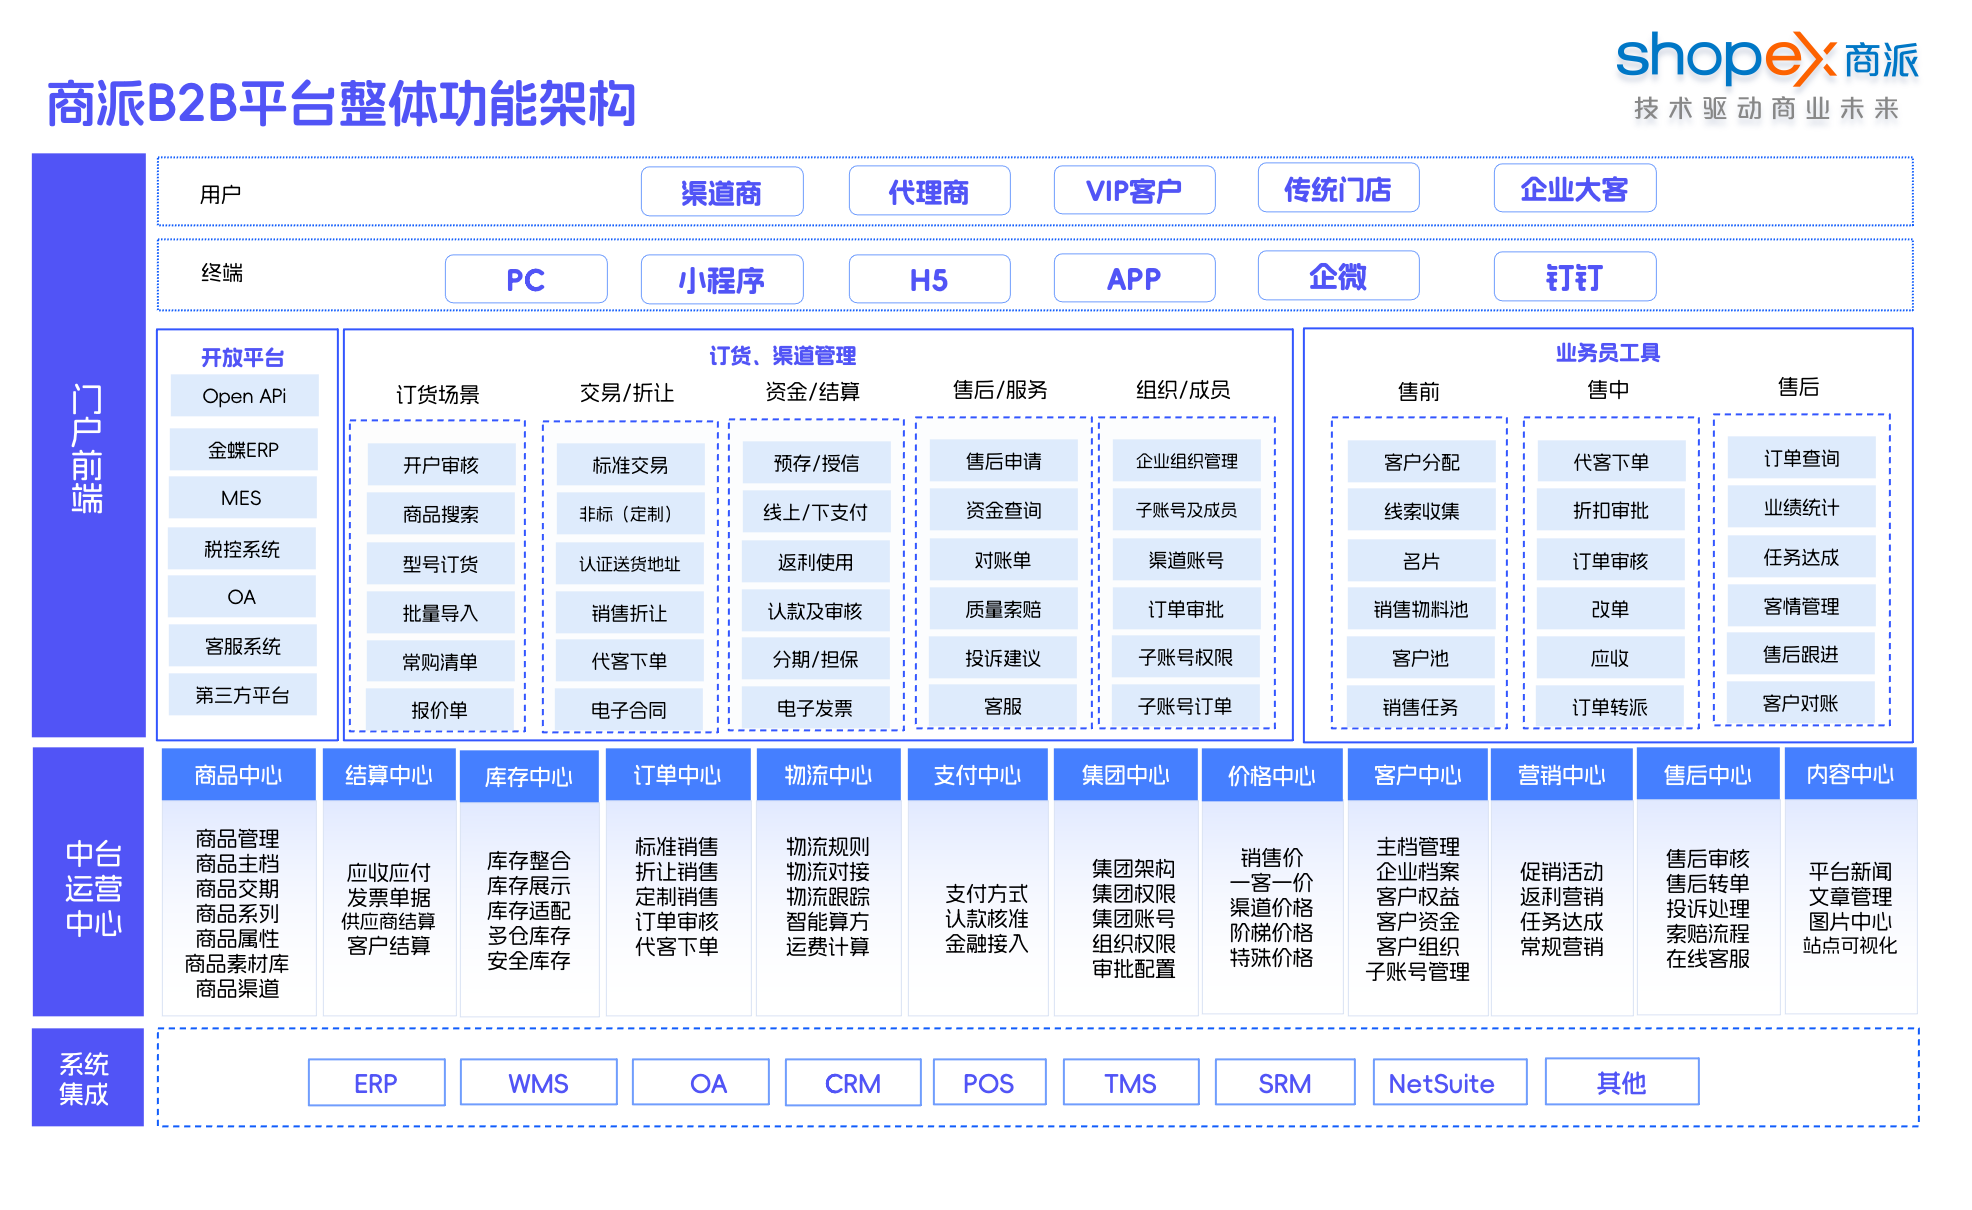Screen dimensions: 1972x1210
Task: Click the 钉钉 terminal box
Action: pos(1574,277)
